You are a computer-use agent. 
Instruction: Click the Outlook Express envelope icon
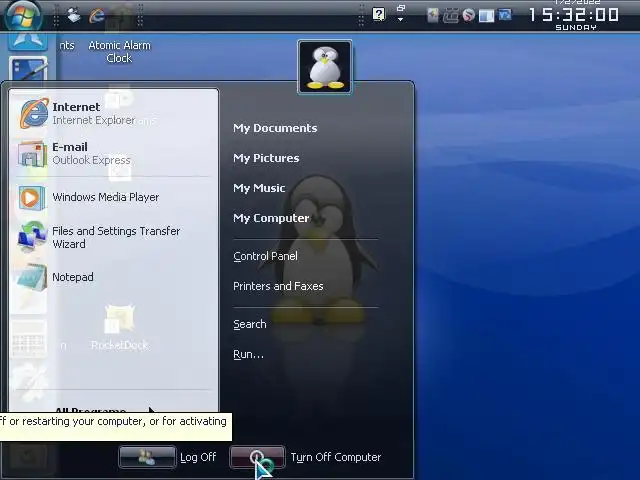(32, 153)
